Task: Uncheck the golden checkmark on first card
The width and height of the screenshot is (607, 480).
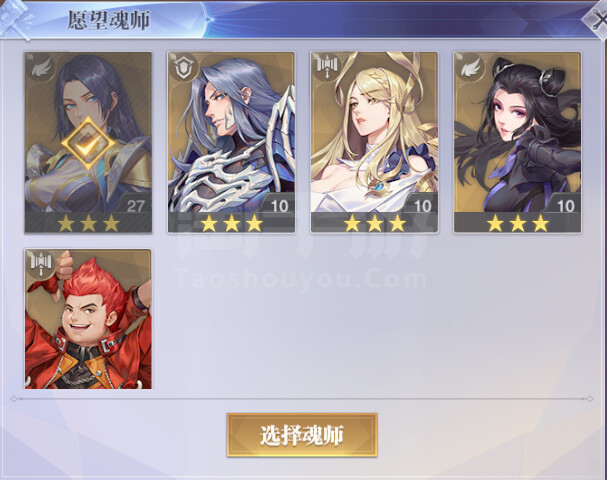Action: 88,143
